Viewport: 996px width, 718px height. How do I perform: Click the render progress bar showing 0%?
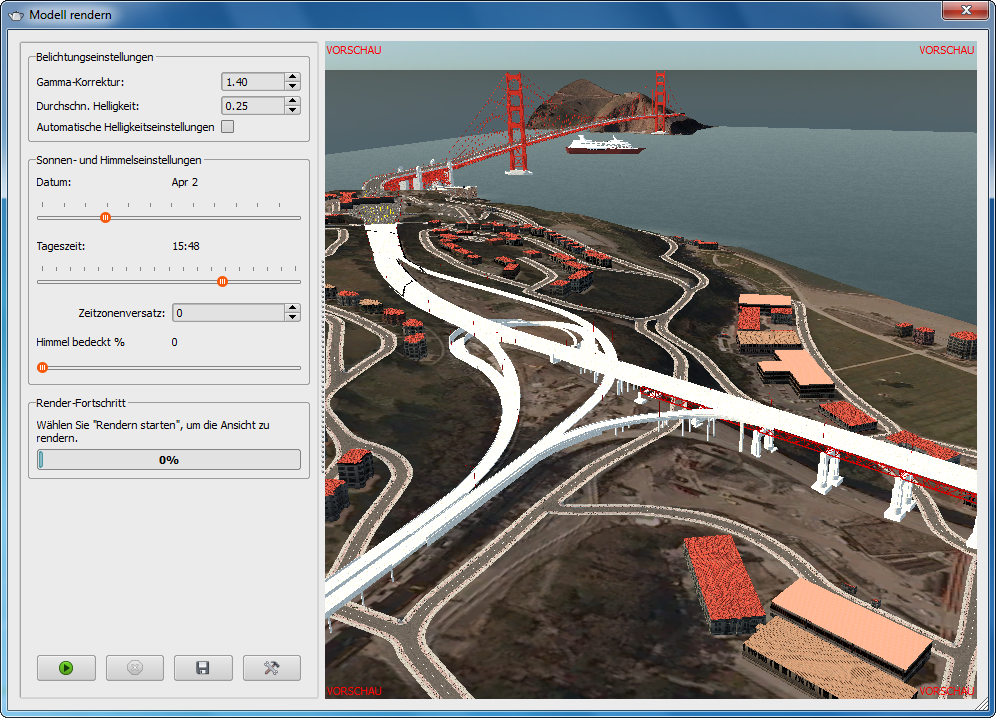pyautogui.click(x=168, y=460)
